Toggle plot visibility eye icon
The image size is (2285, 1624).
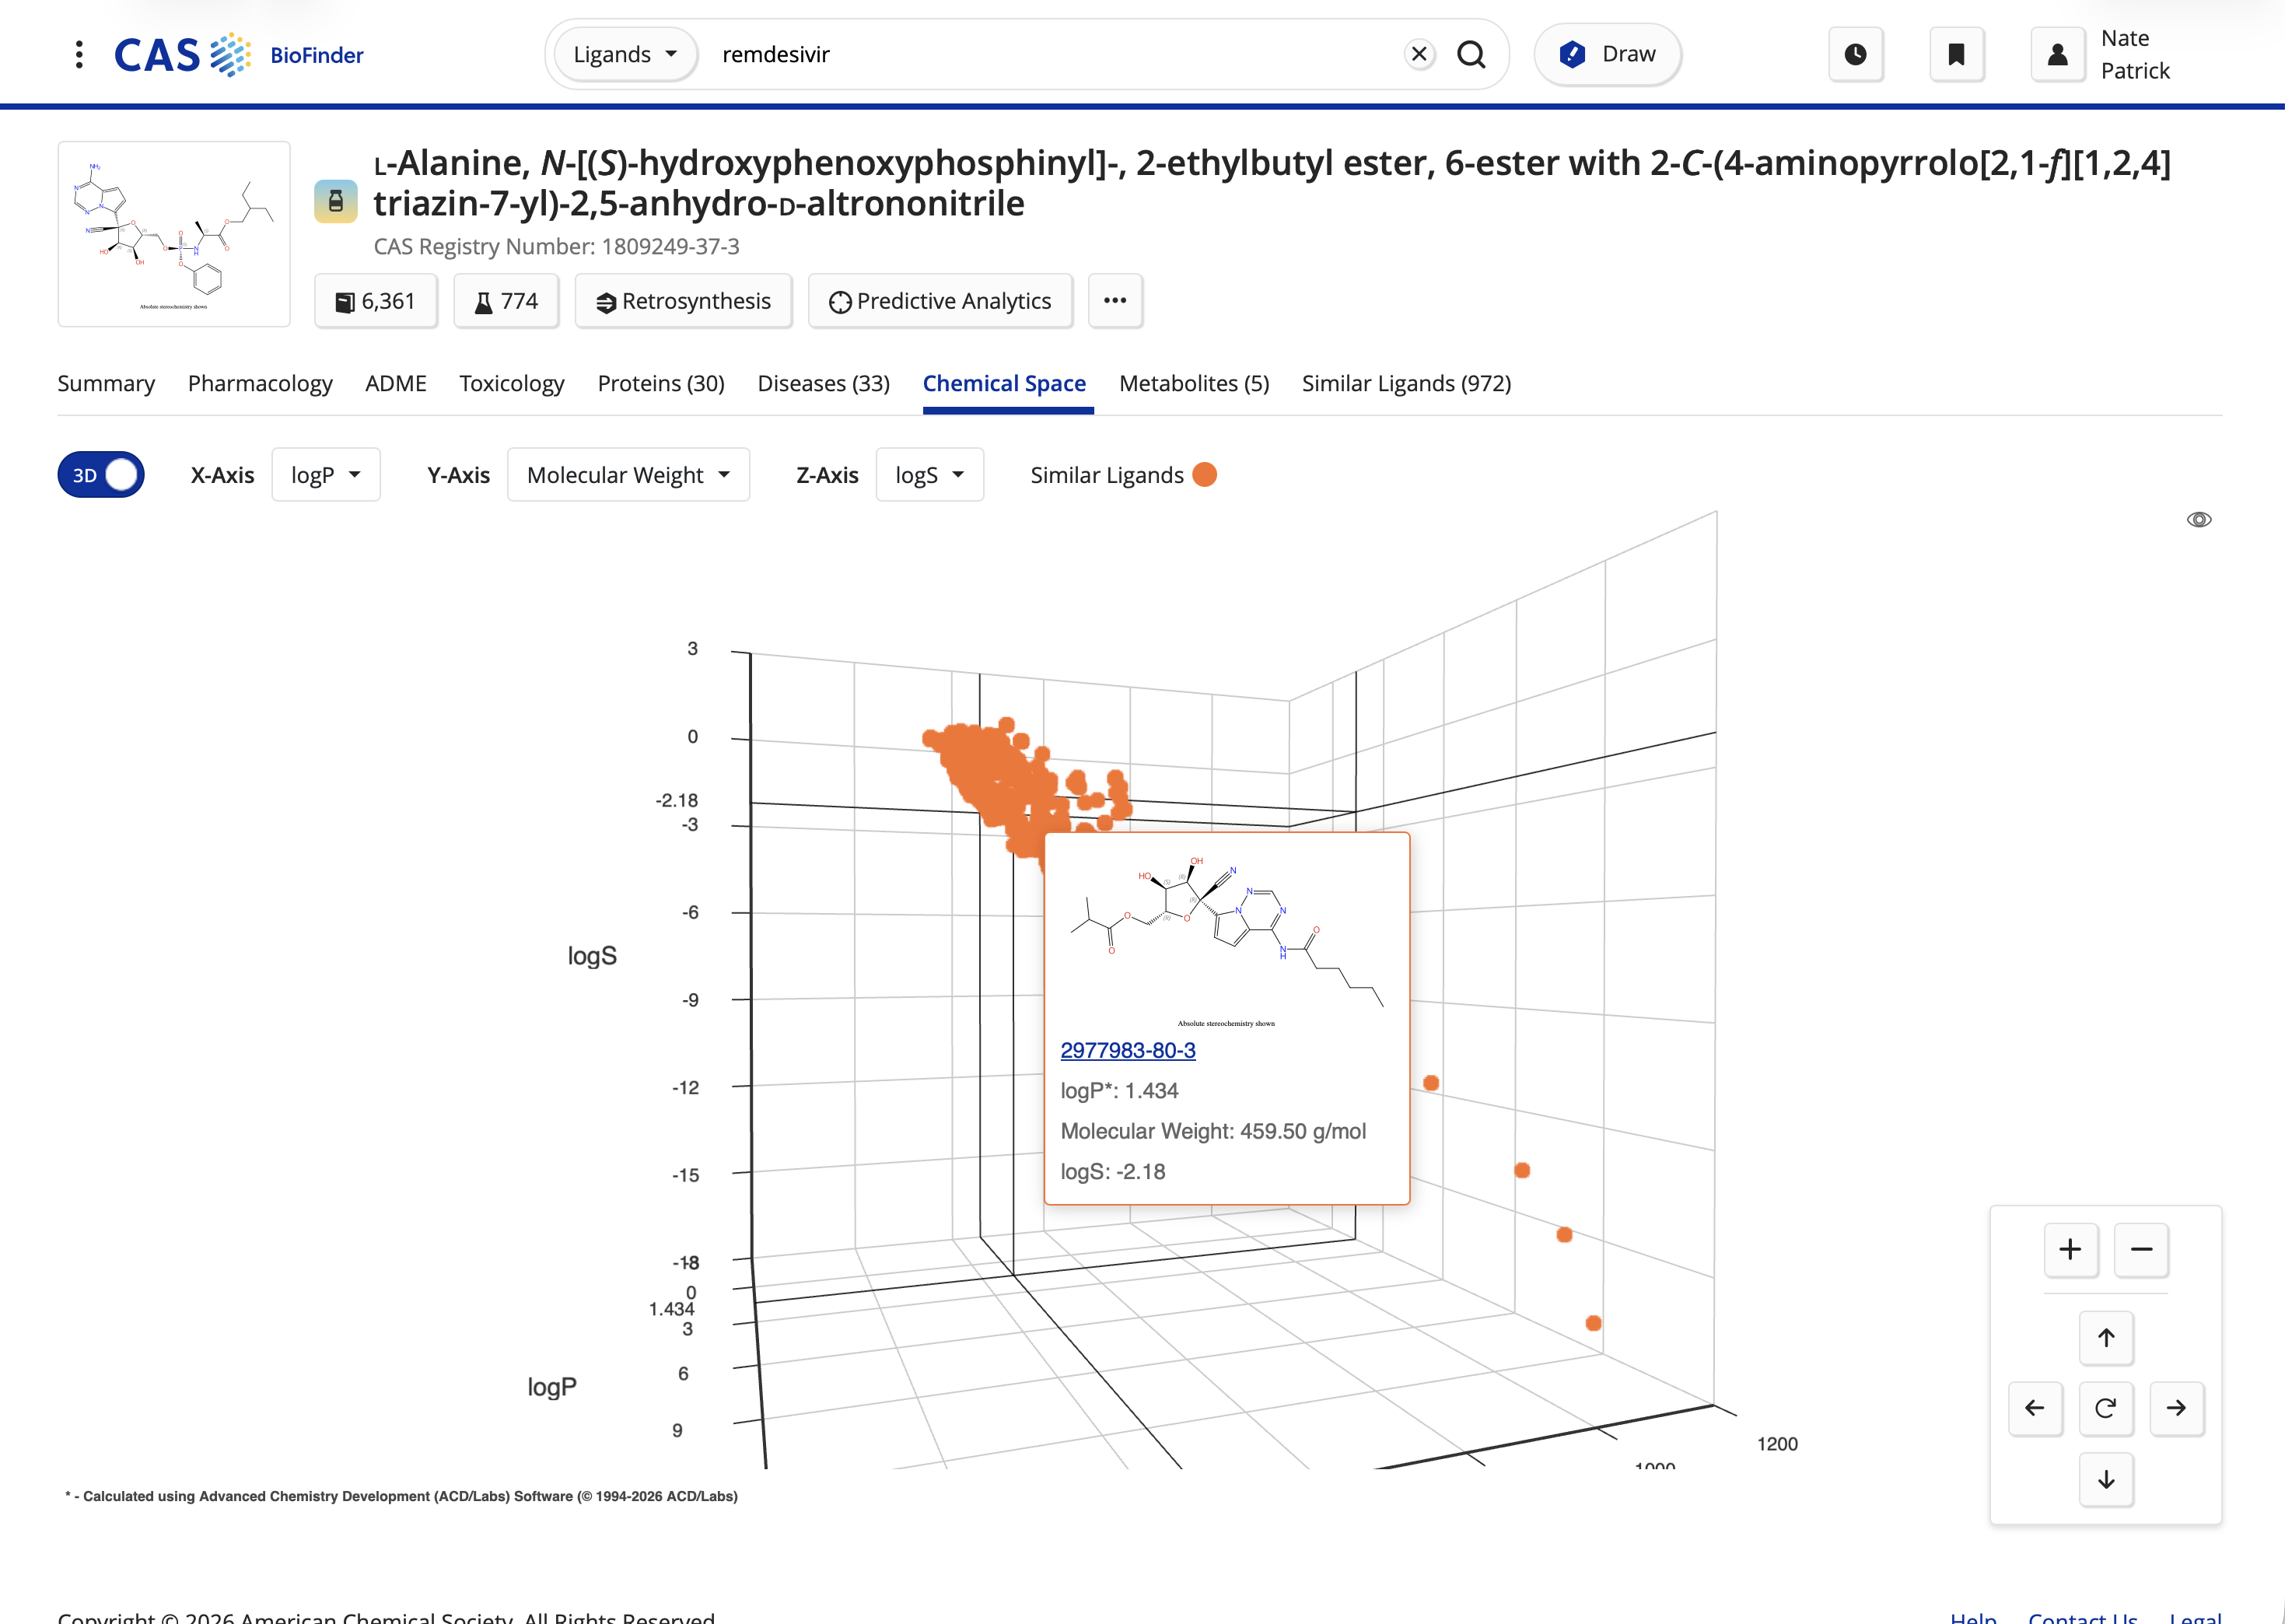click(x=2199, y=520)
